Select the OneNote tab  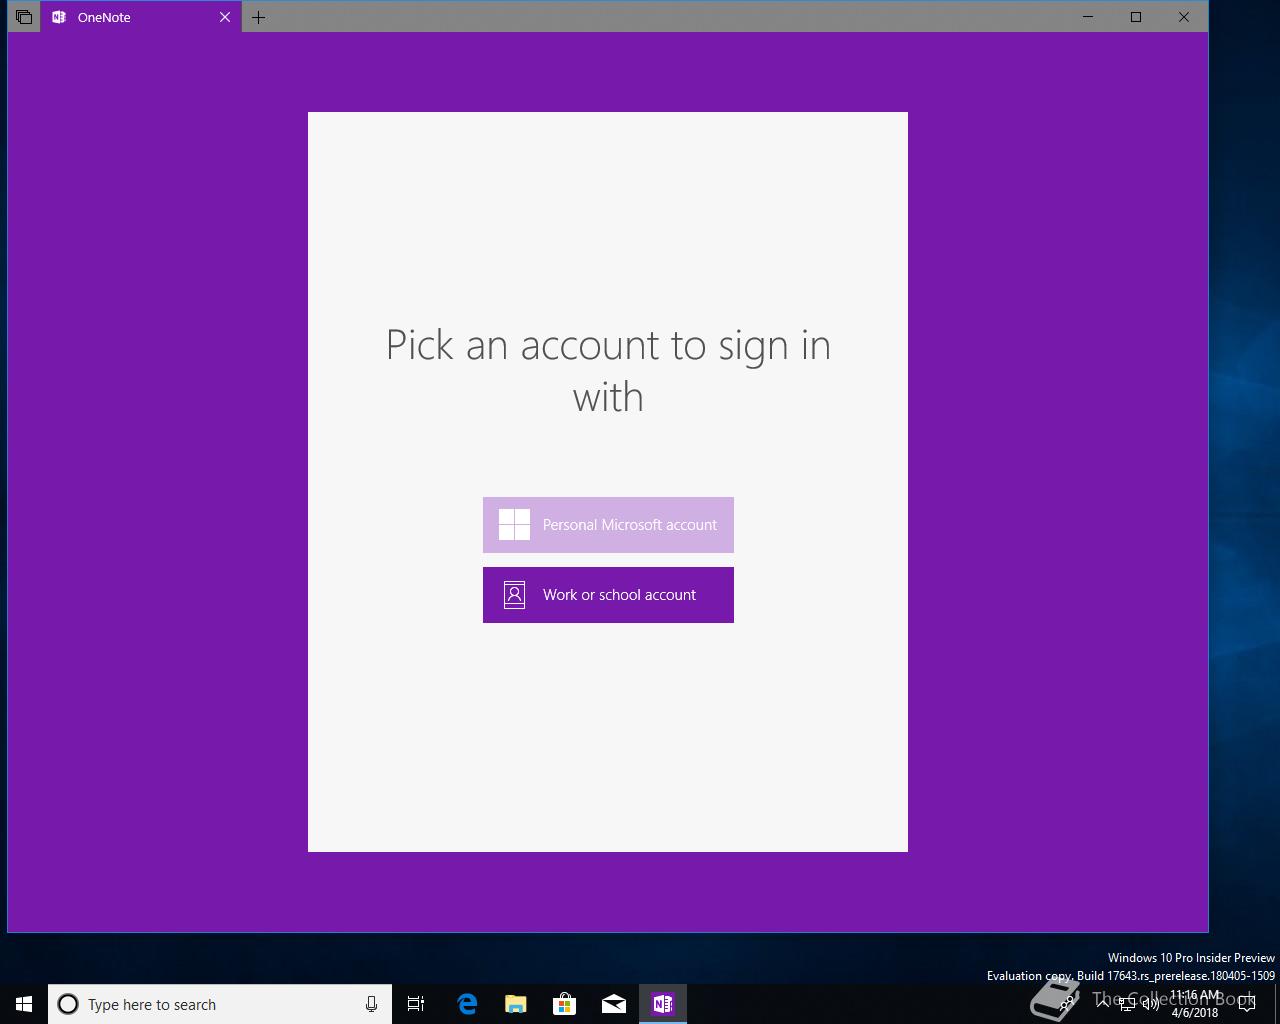coord(141,17)
